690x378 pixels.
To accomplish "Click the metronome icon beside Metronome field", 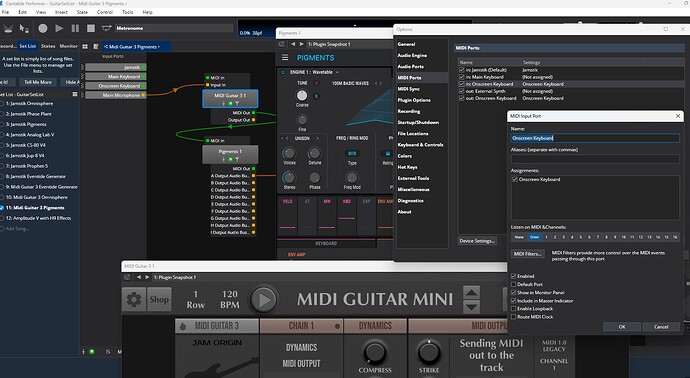I will tap(106, 28).
